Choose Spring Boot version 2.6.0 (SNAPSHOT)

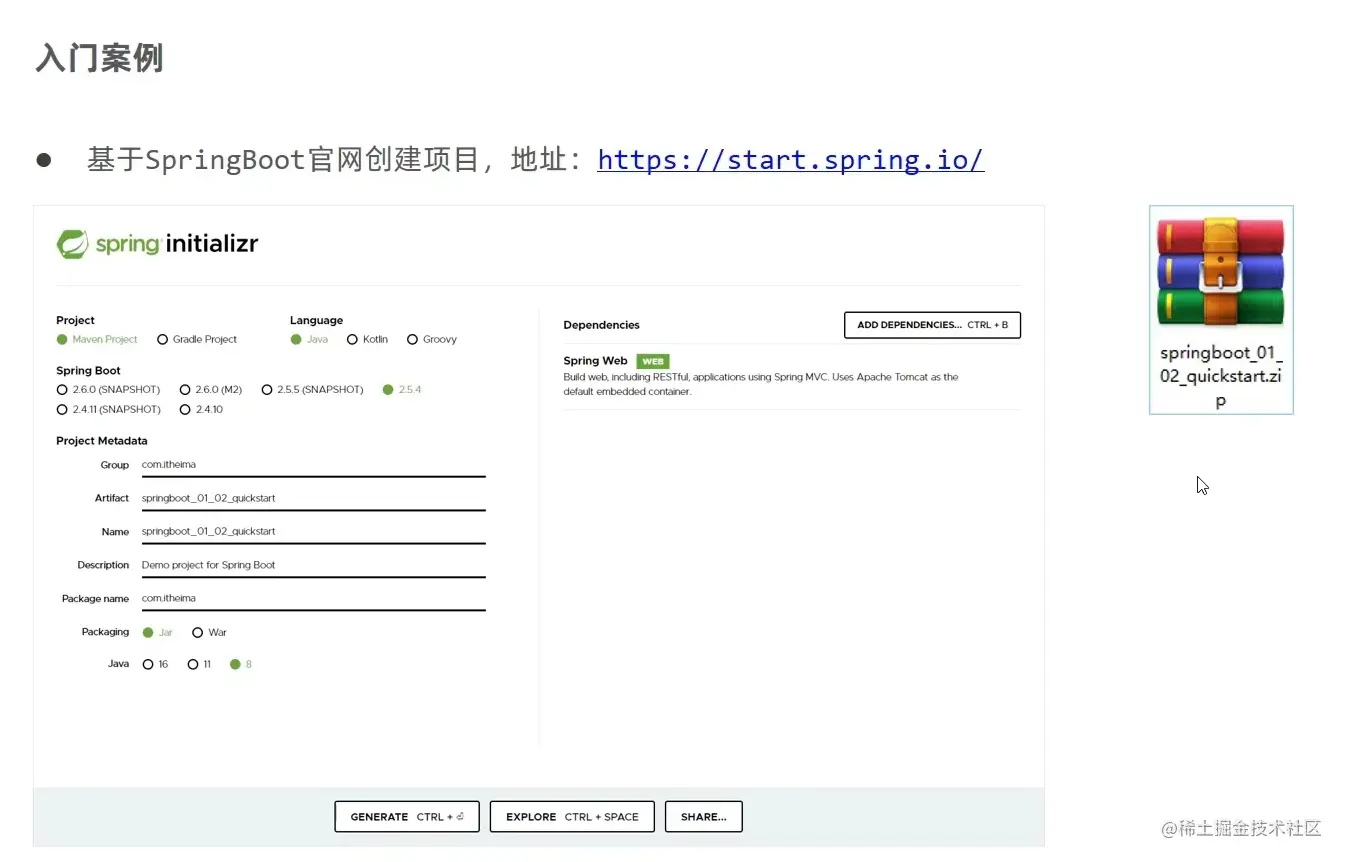pos(62,389)
